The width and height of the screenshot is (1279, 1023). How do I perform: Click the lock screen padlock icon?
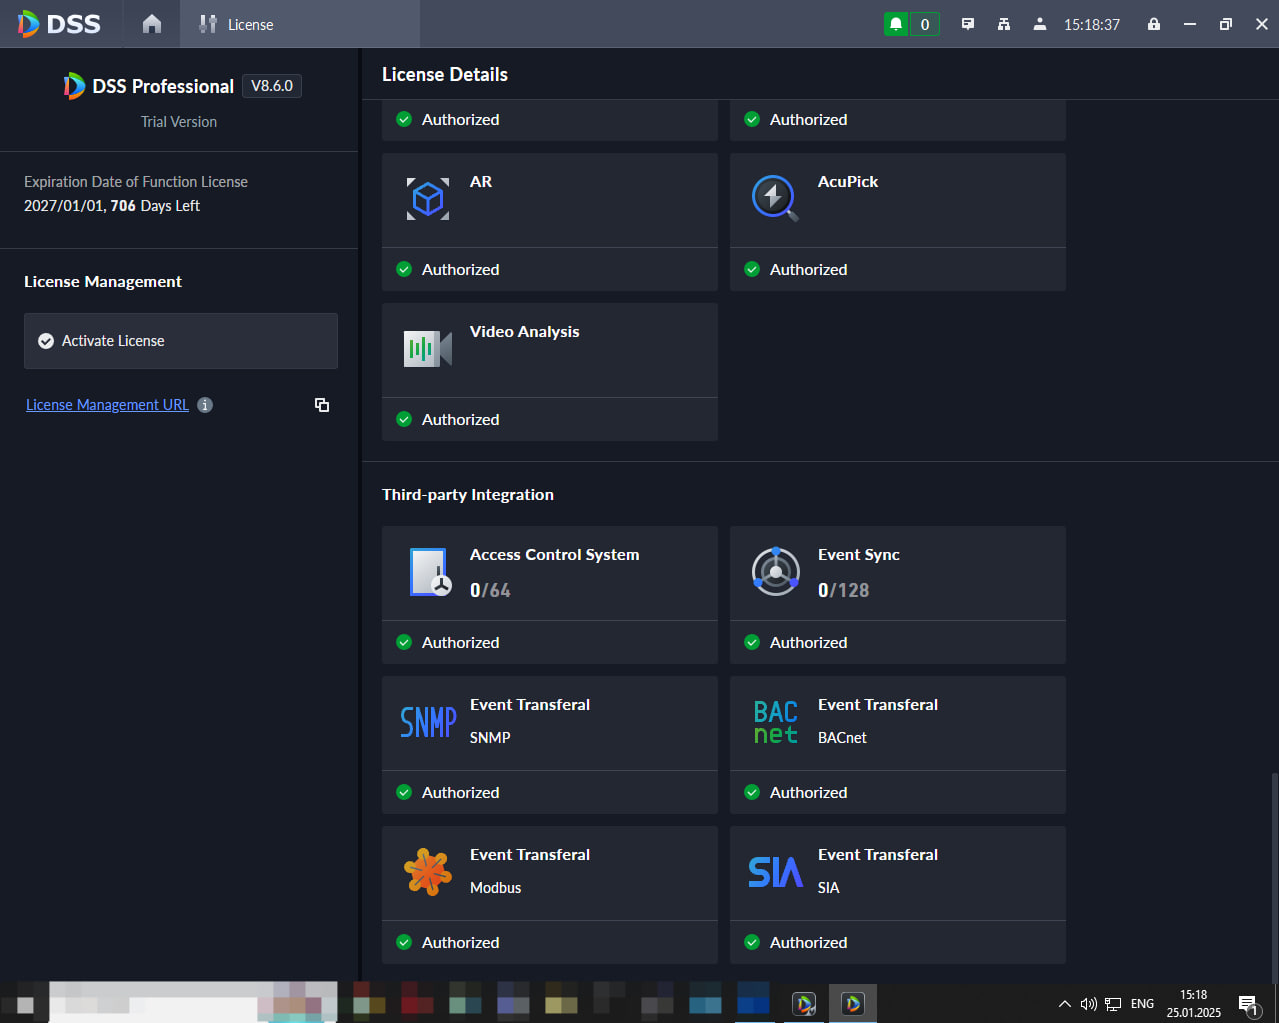click(1154, 24)
